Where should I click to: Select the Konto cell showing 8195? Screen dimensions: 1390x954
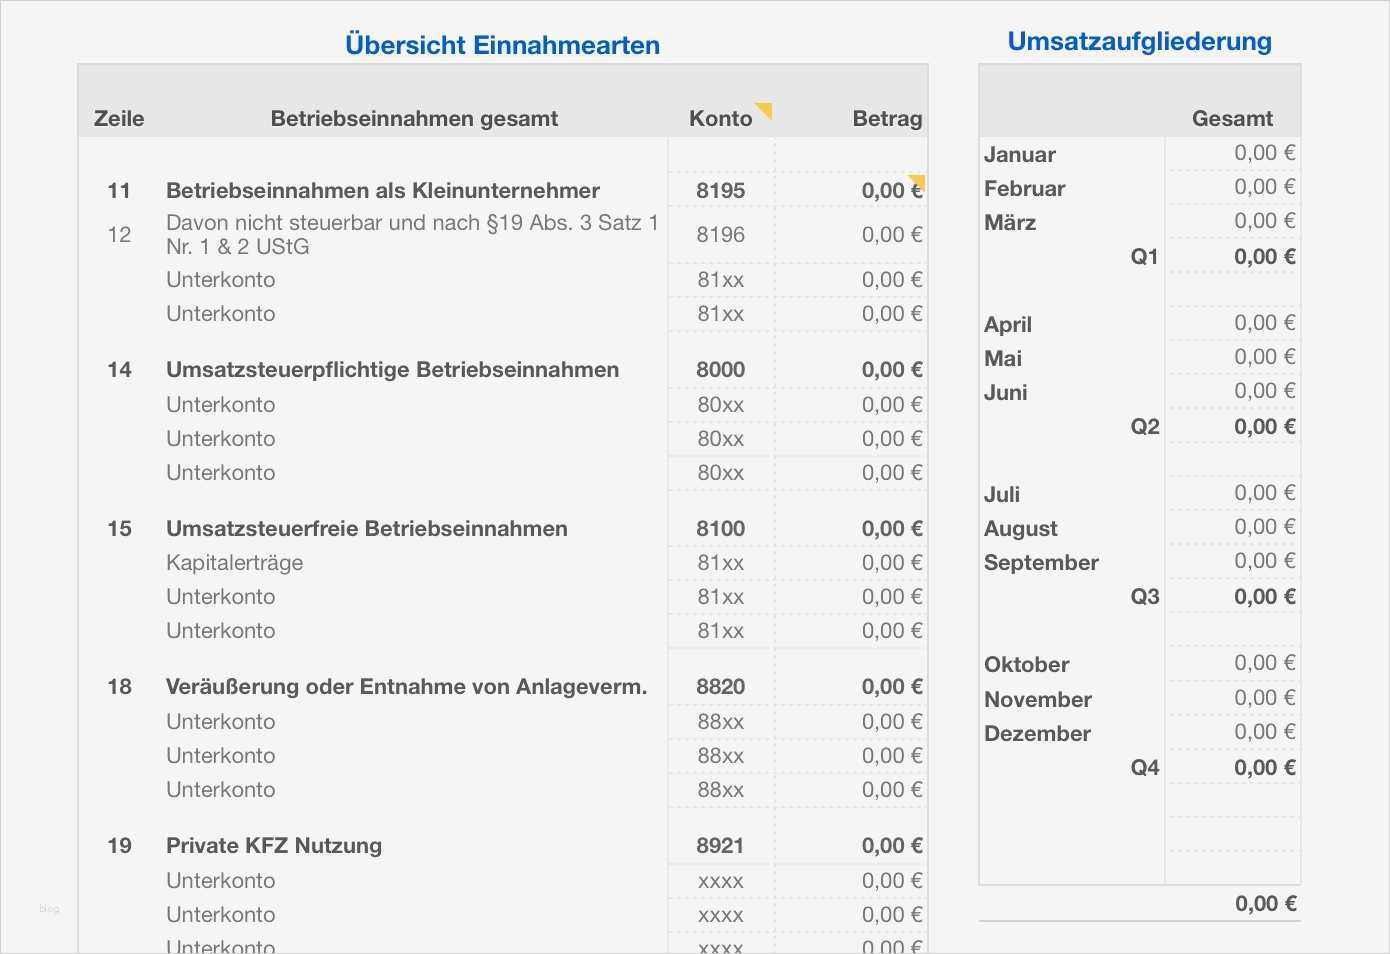(x=720, y=190)
